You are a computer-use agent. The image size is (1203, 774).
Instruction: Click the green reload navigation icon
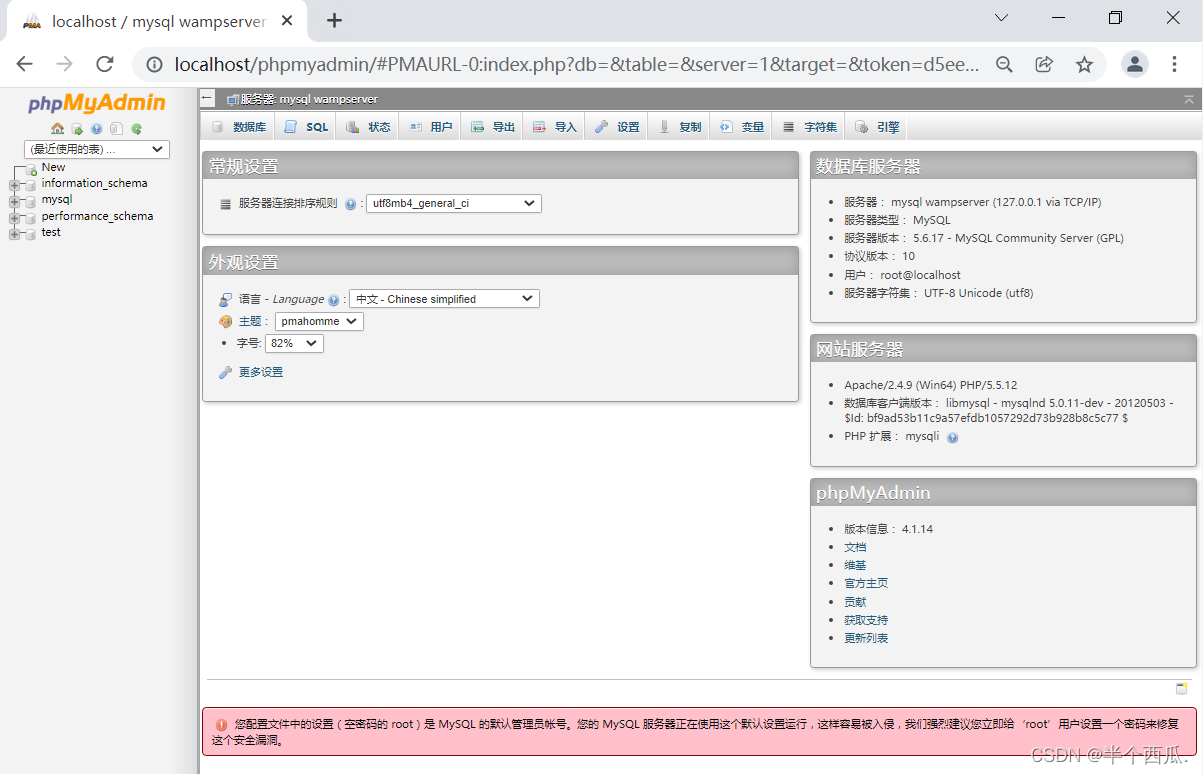click(x=136, y=129)
